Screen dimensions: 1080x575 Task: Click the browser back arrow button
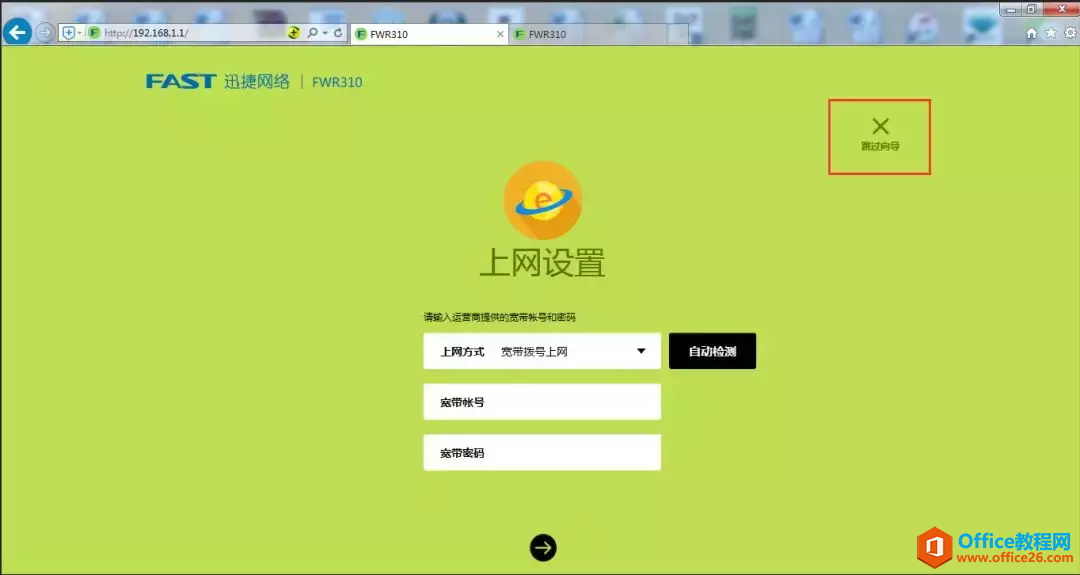(x=17, y=33)
